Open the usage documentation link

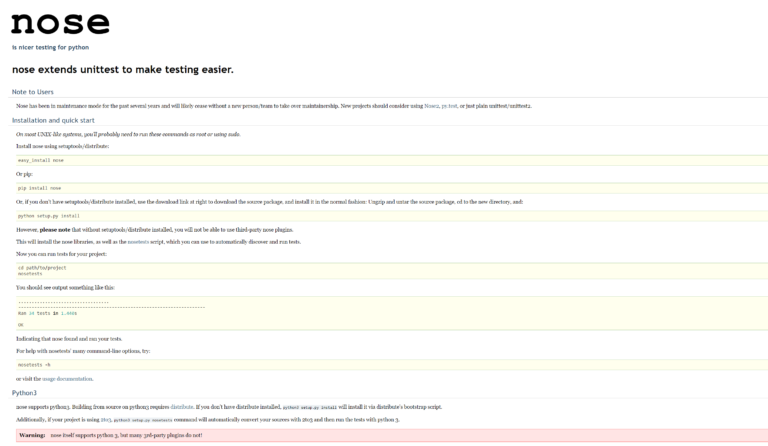coord(67,379)
